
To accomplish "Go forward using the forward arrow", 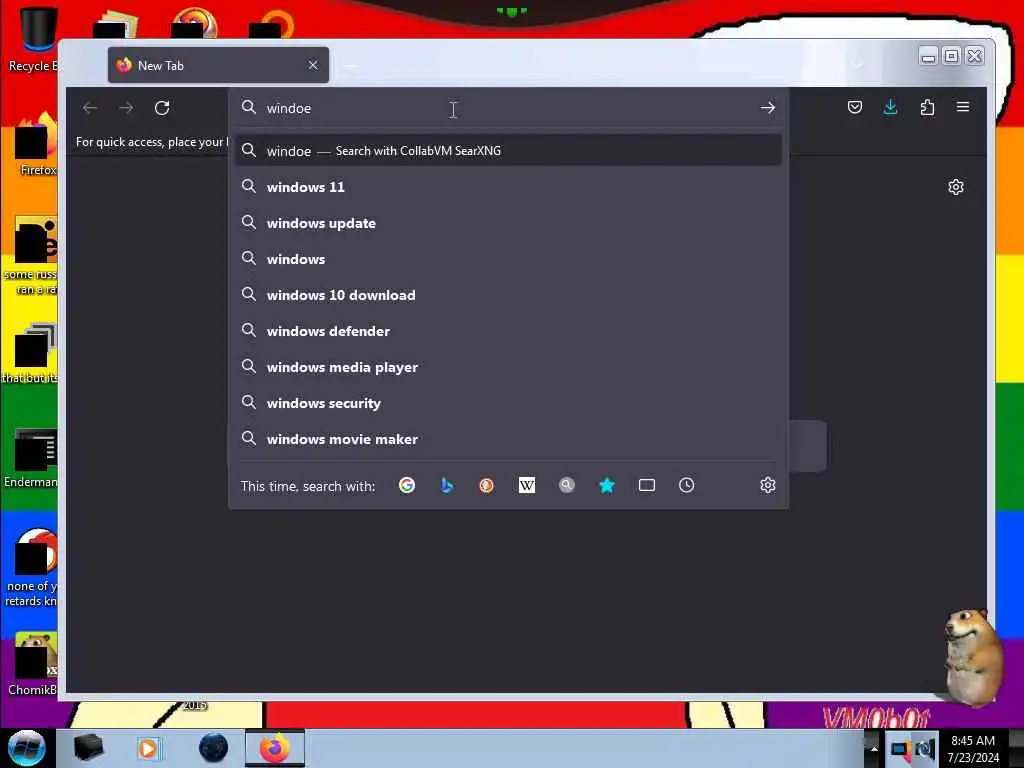I will click(x=126, y=108).
